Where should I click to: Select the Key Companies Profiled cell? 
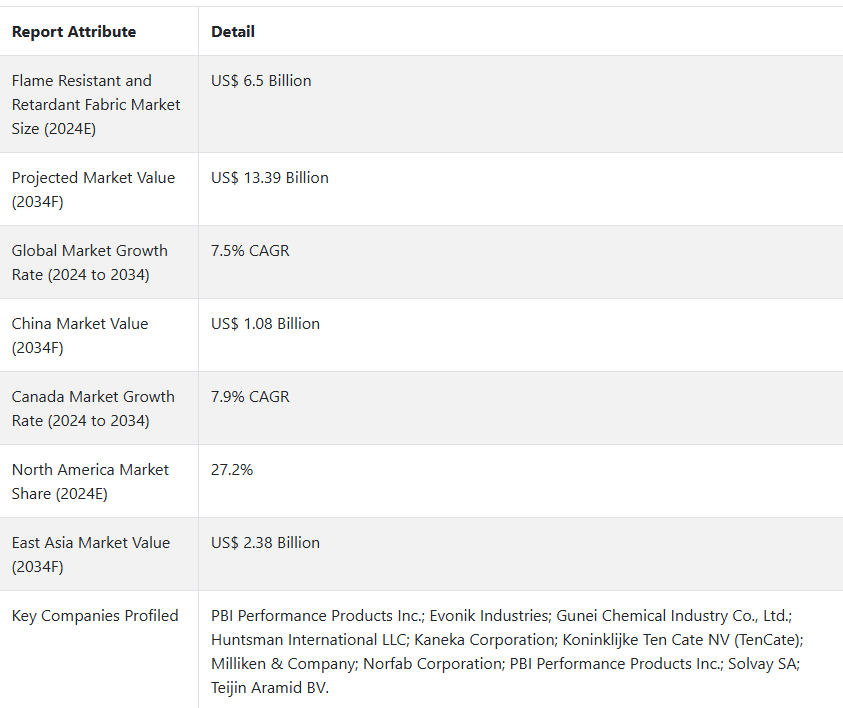[95, 616]
